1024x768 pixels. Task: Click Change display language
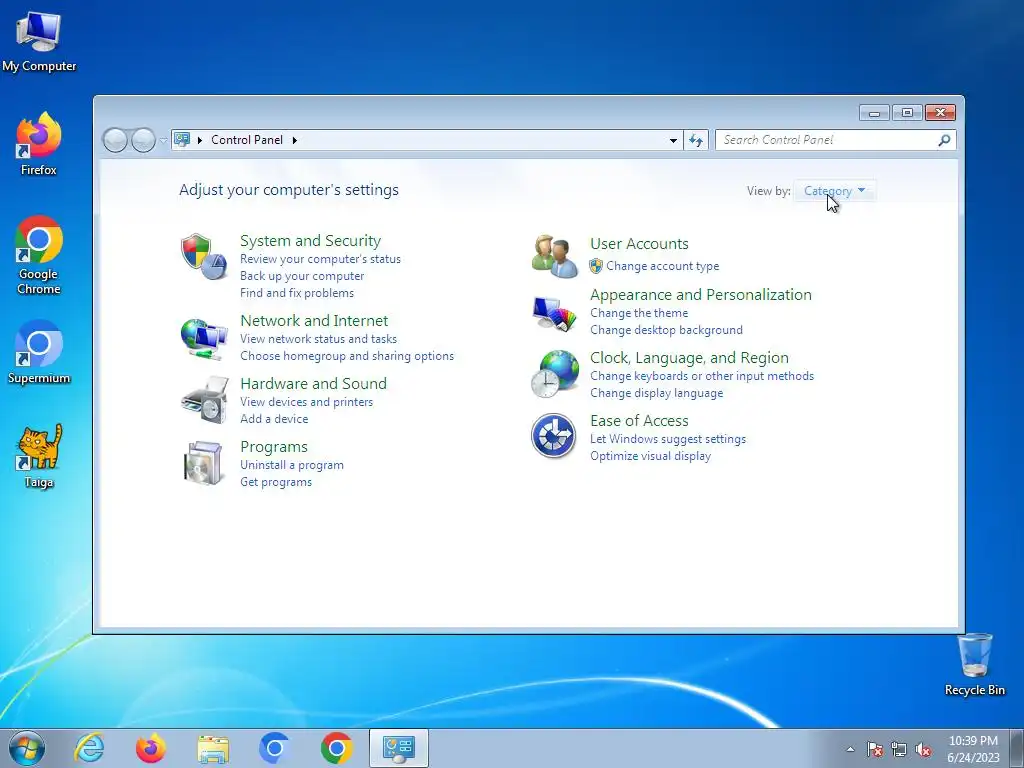[656, 393]
